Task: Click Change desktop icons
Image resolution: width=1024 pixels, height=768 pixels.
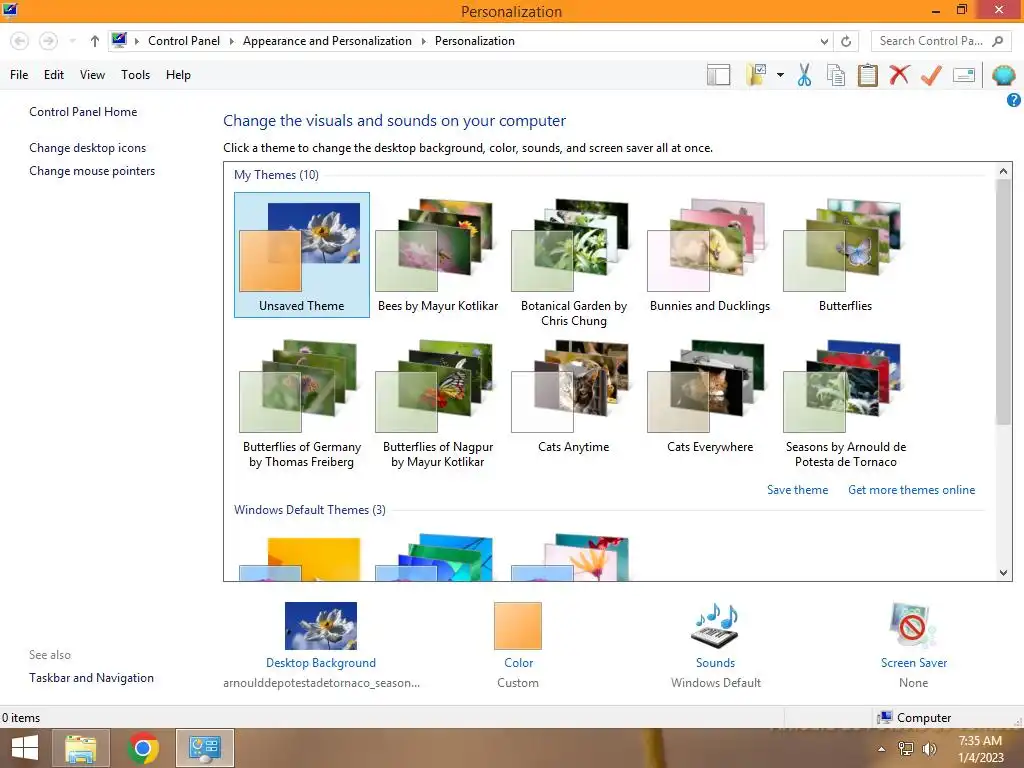Action: (x=88, y=148)
